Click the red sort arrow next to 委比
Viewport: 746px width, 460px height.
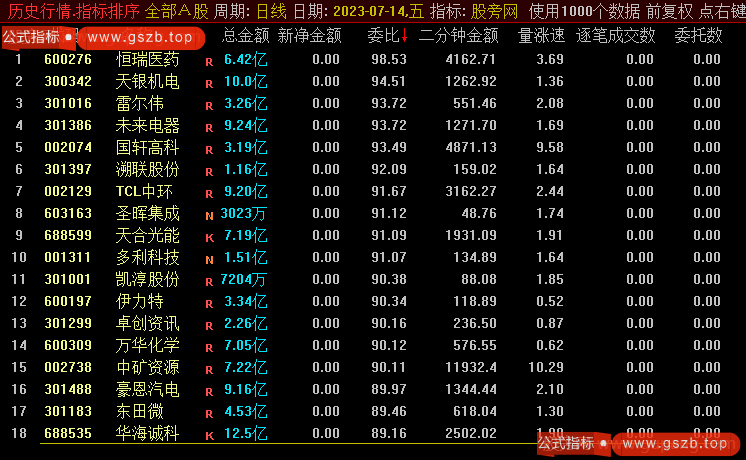(404, 35)
